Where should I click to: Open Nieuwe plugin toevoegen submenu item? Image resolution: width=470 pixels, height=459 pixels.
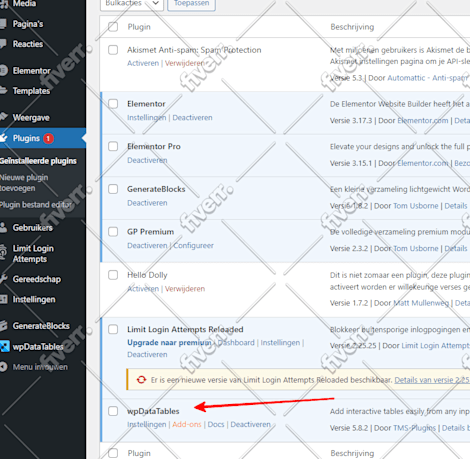click(24, 183)
